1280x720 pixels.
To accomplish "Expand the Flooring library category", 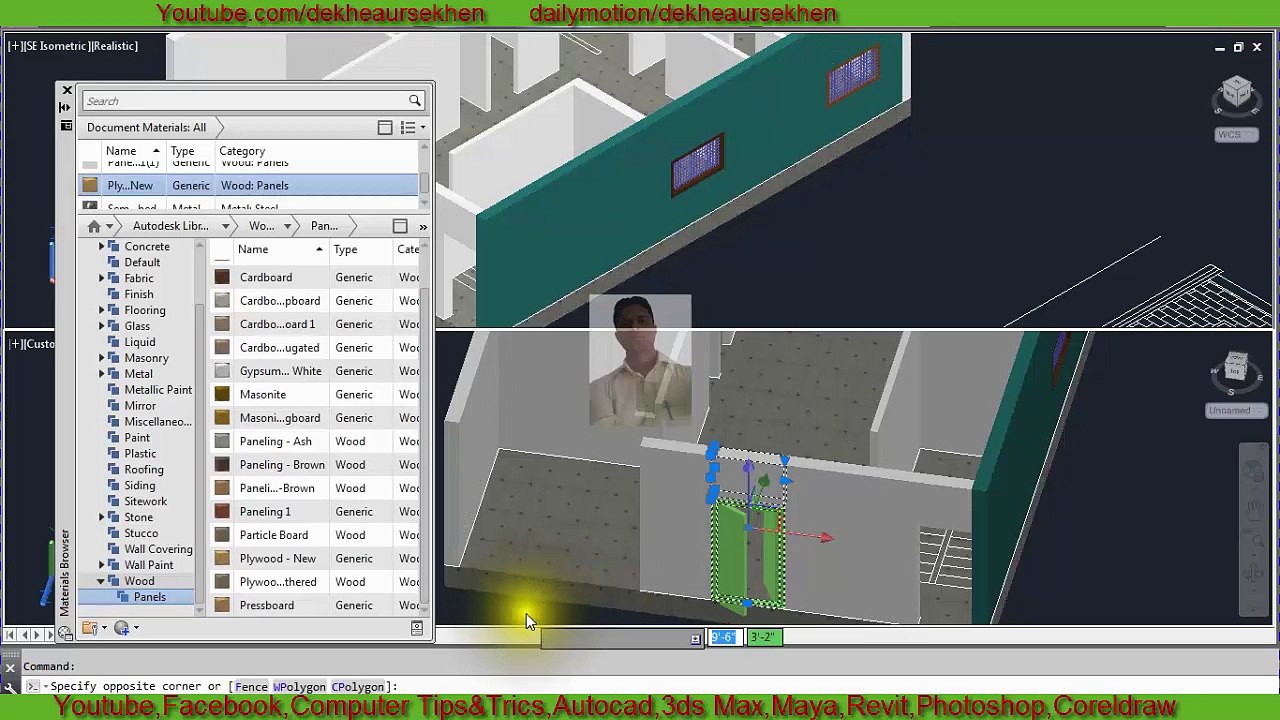I will click(x=101, y=310).
